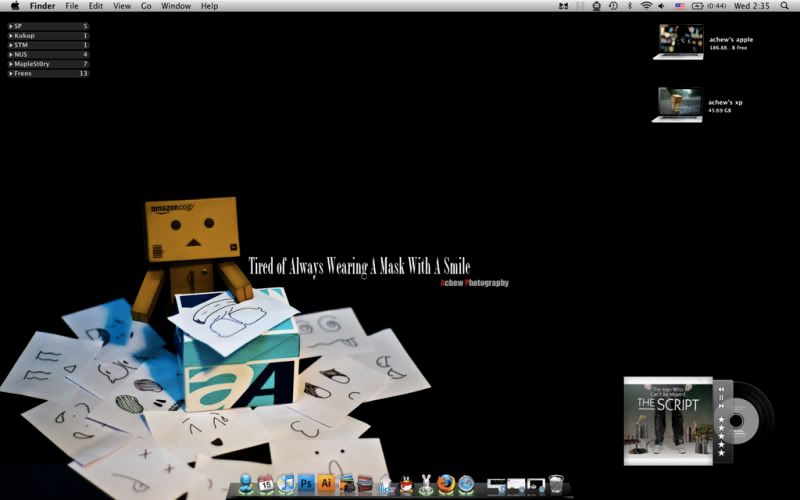Open the Window menu
The width and height of the screenshot is (800, 500).
[x=176, y=6]
